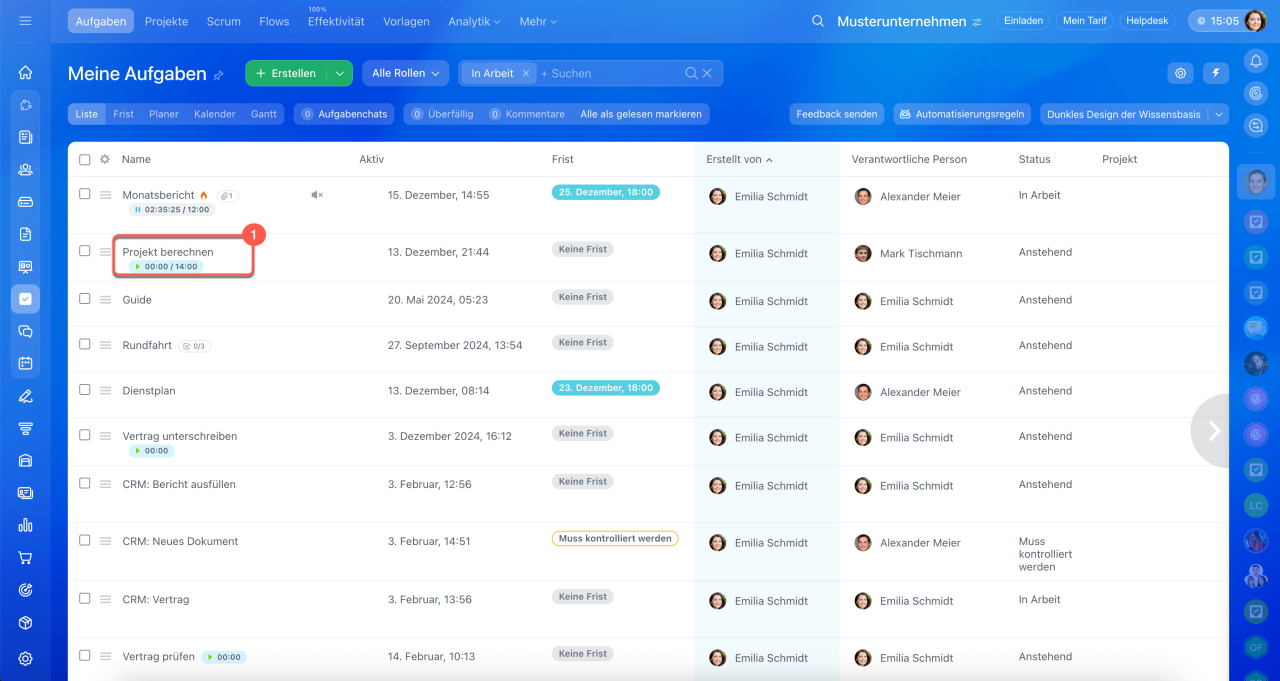Open the hamburger menu in sidebar
The width and height of the screenshot is (1280, 681).
(x=25, y=21)
